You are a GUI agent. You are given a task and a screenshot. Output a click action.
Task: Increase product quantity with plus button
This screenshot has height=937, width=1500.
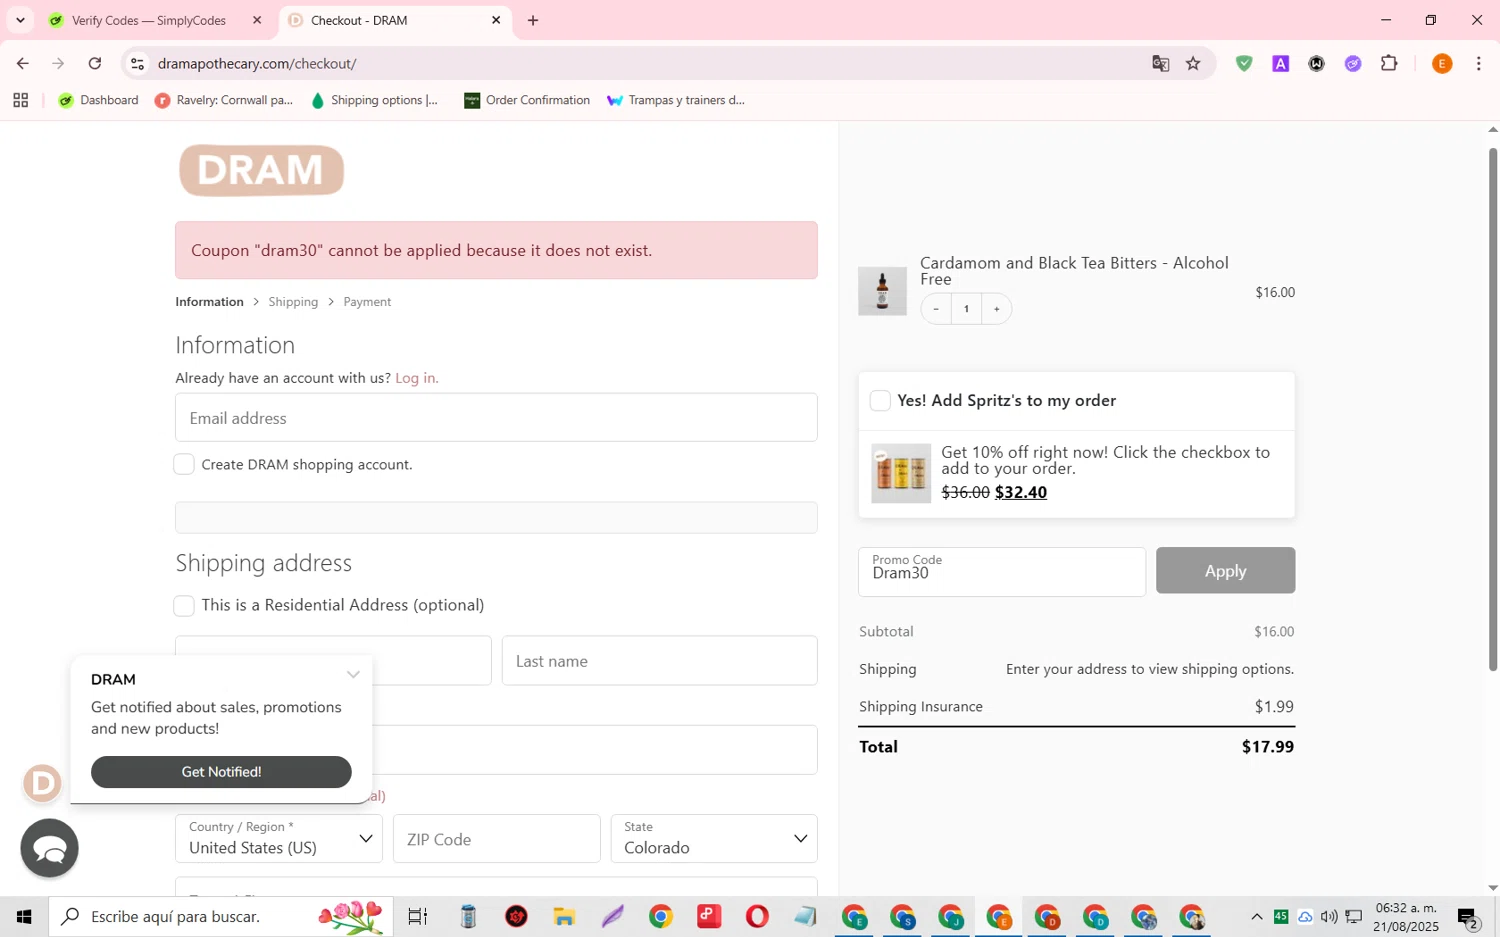996,309
